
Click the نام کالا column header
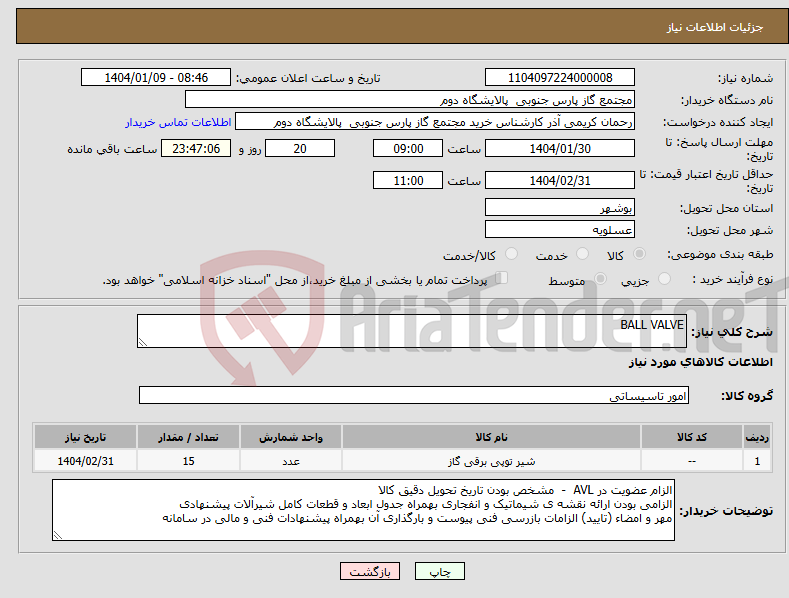(x=491, y=437)
